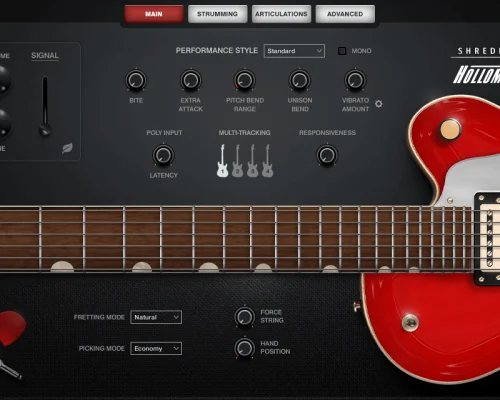This screenshot has height=400, width=500.
Task: Click the UNISON BEND knob
Action: pos(300,80)
